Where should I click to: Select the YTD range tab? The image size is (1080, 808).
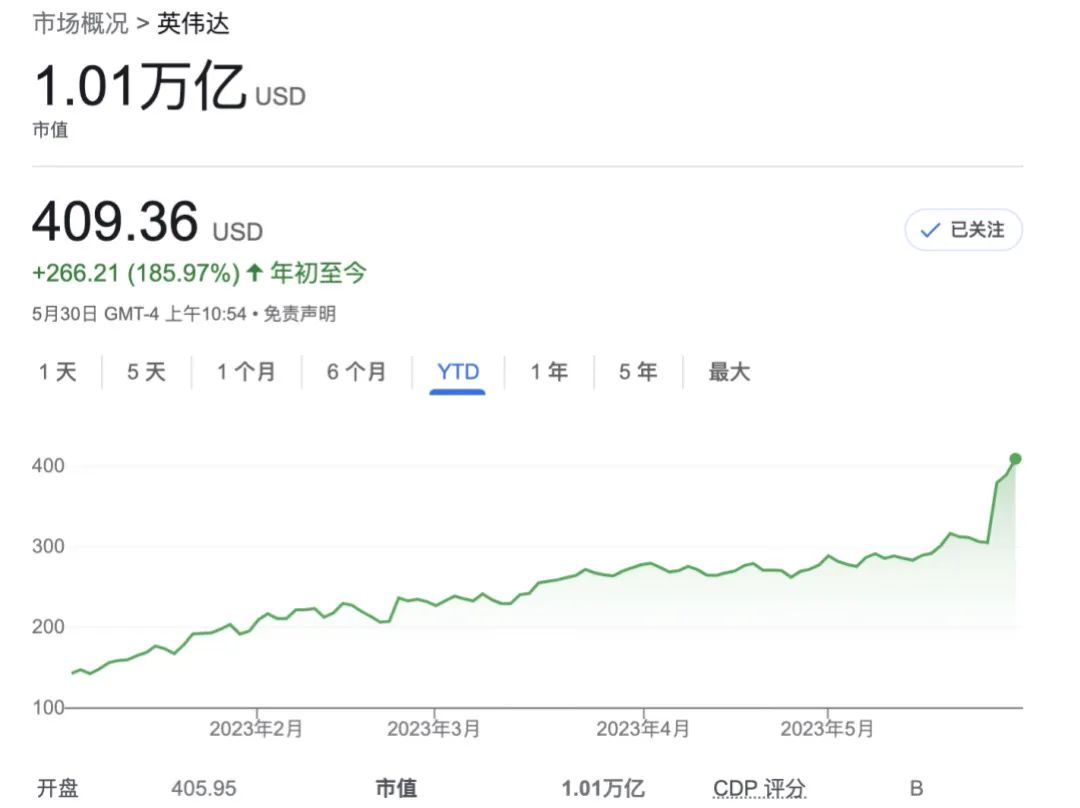[x=456, y=371]
